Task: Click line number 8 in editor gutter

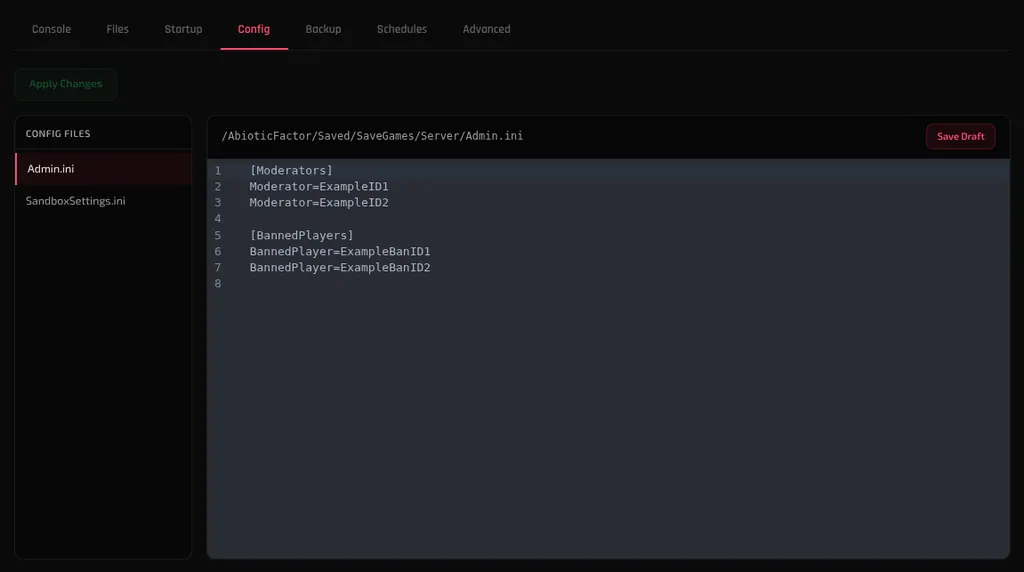Action: coord(218,283)
